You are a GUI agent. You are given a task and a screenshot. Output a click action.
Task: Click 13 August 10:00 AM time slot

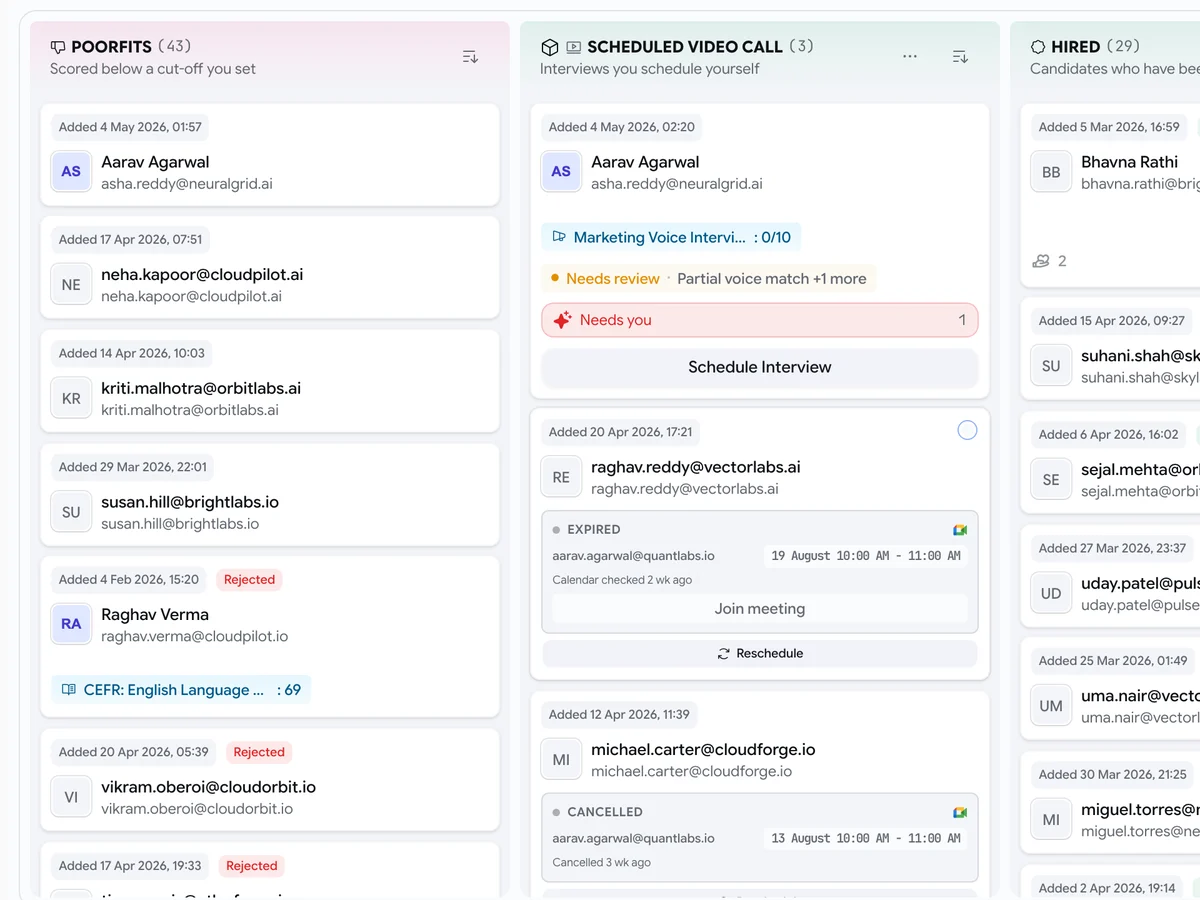[866, 838]
